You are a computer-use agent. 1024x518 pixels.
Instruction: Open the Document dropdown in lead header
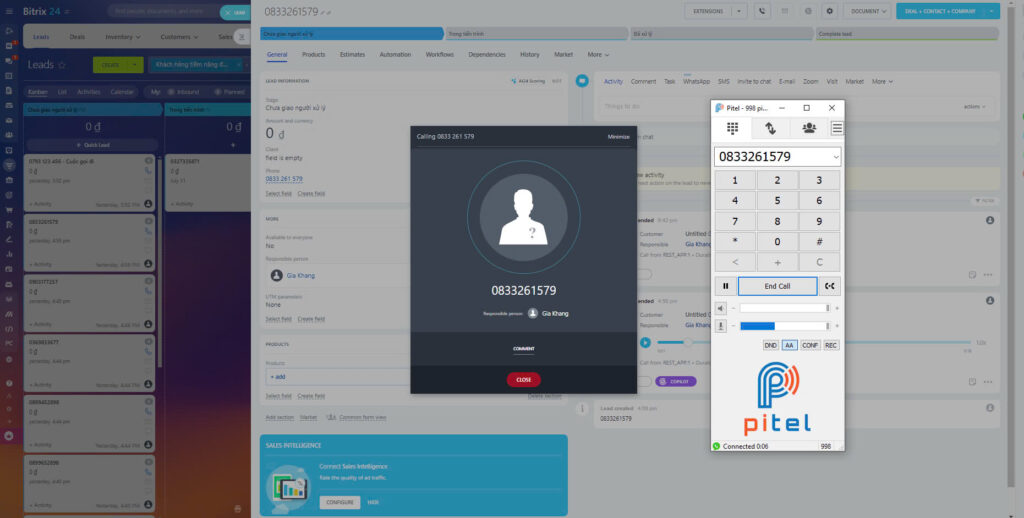[866, 11]
